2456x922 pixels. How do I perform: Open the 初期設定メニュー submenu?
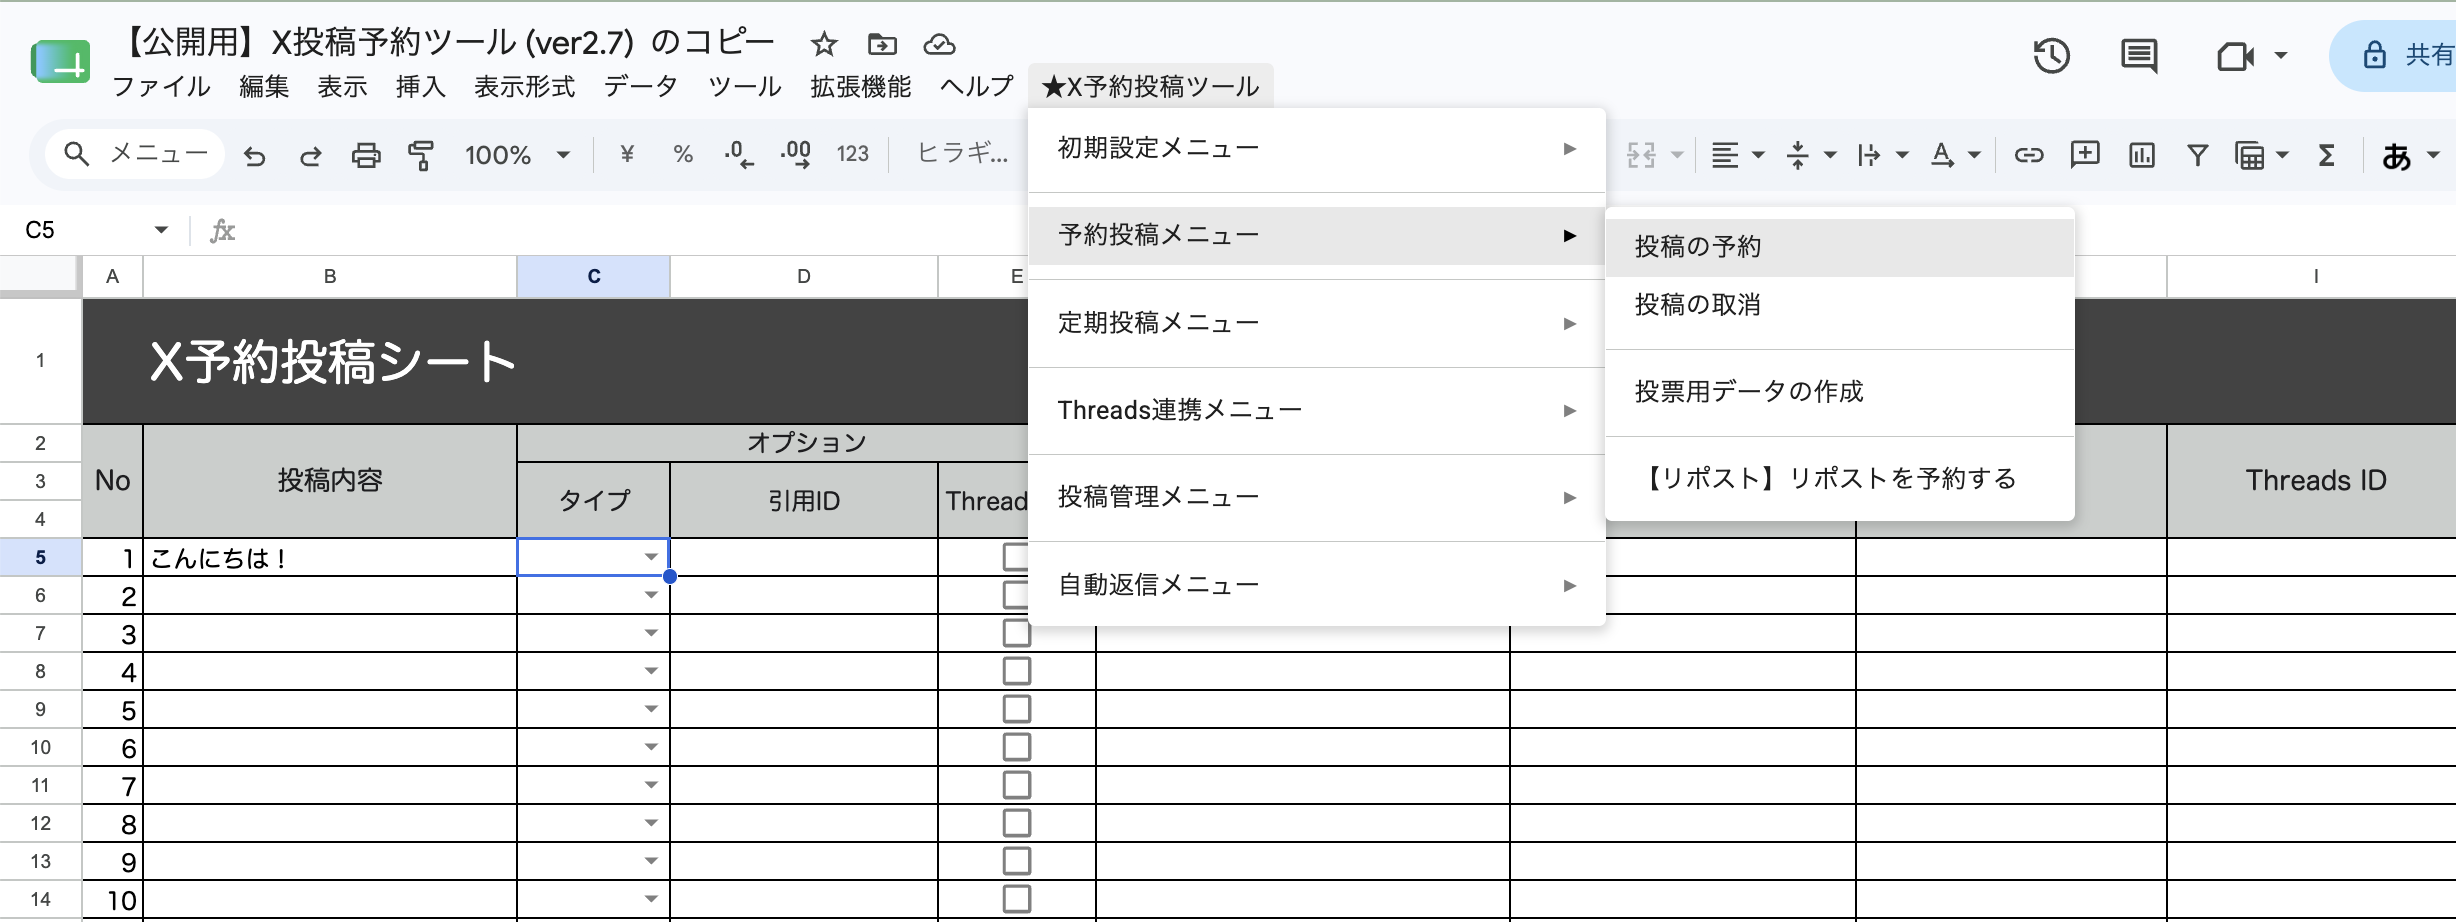[x=1317, y=148]
